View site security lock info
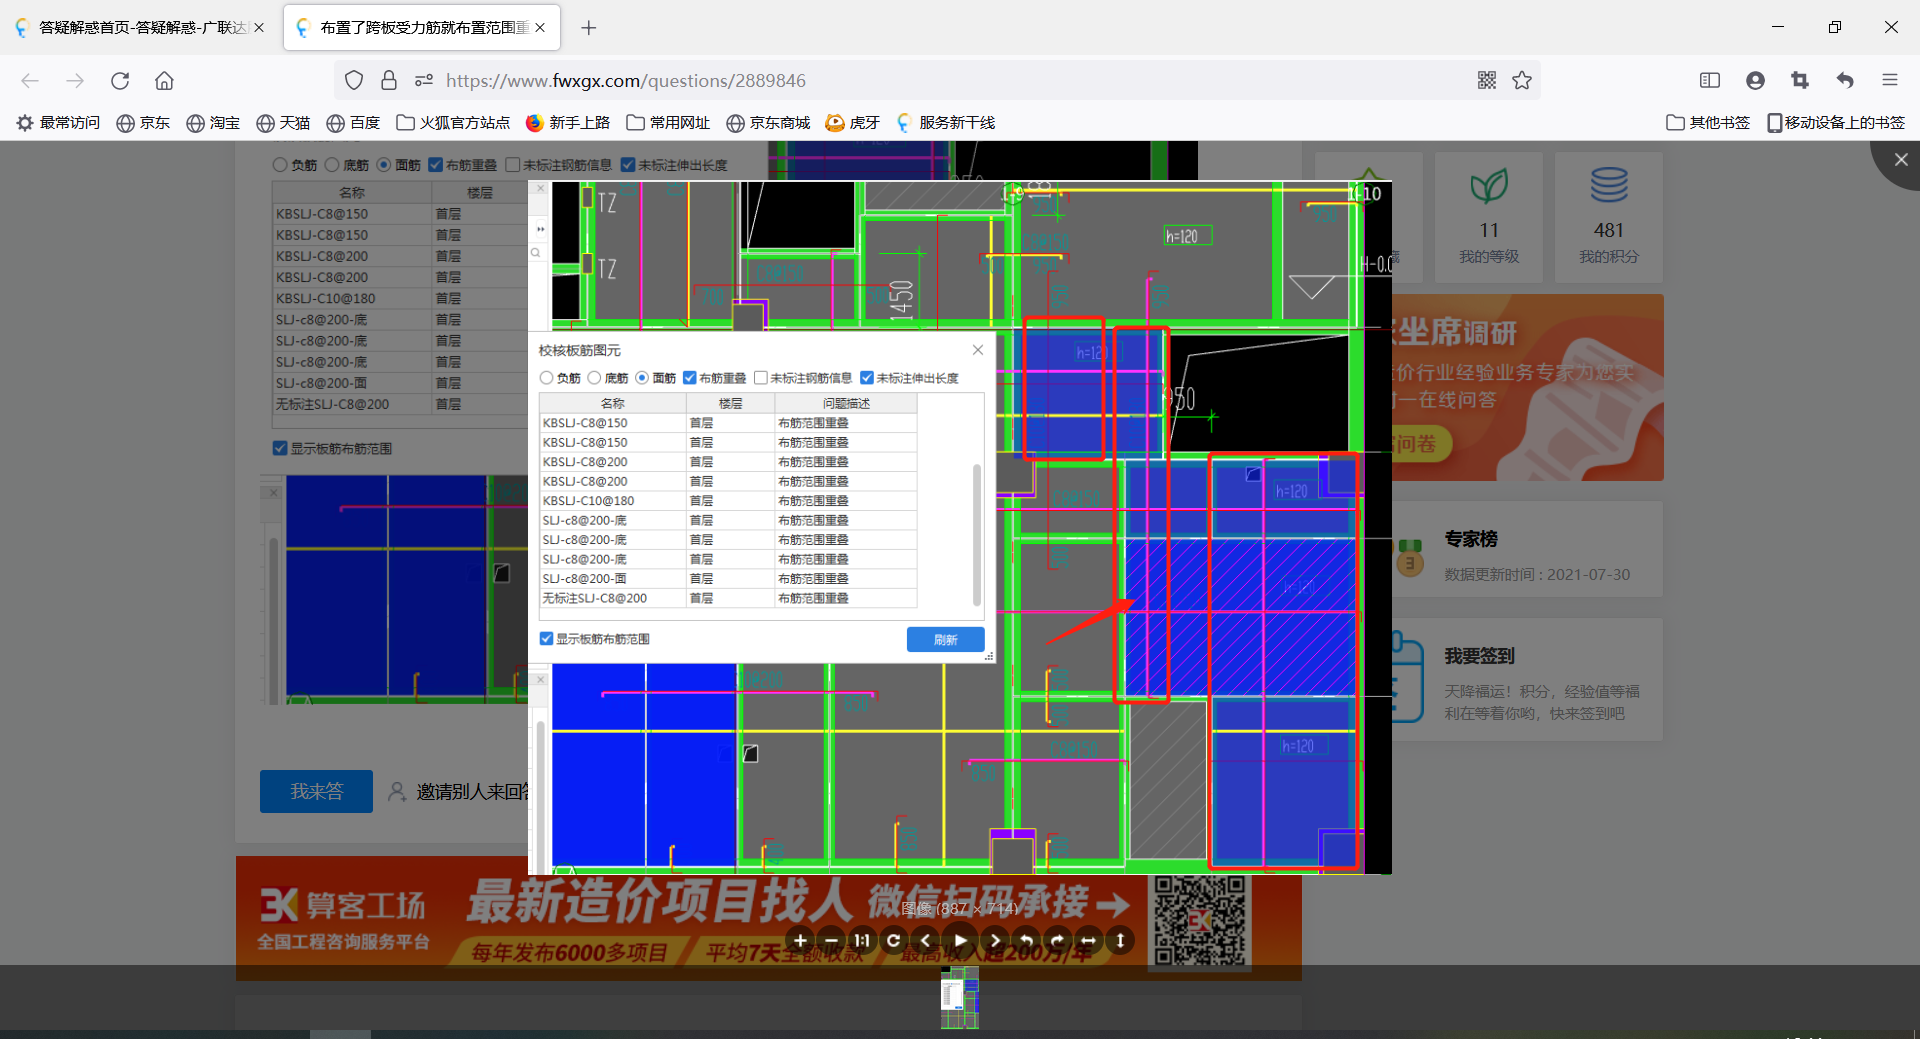 click(x=389, y=81)
